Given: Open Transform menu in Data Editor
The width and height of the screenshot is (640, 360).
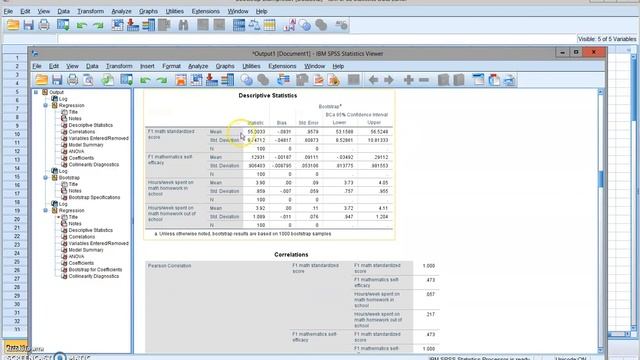Looking at the screenshot, I should [90, 11].
